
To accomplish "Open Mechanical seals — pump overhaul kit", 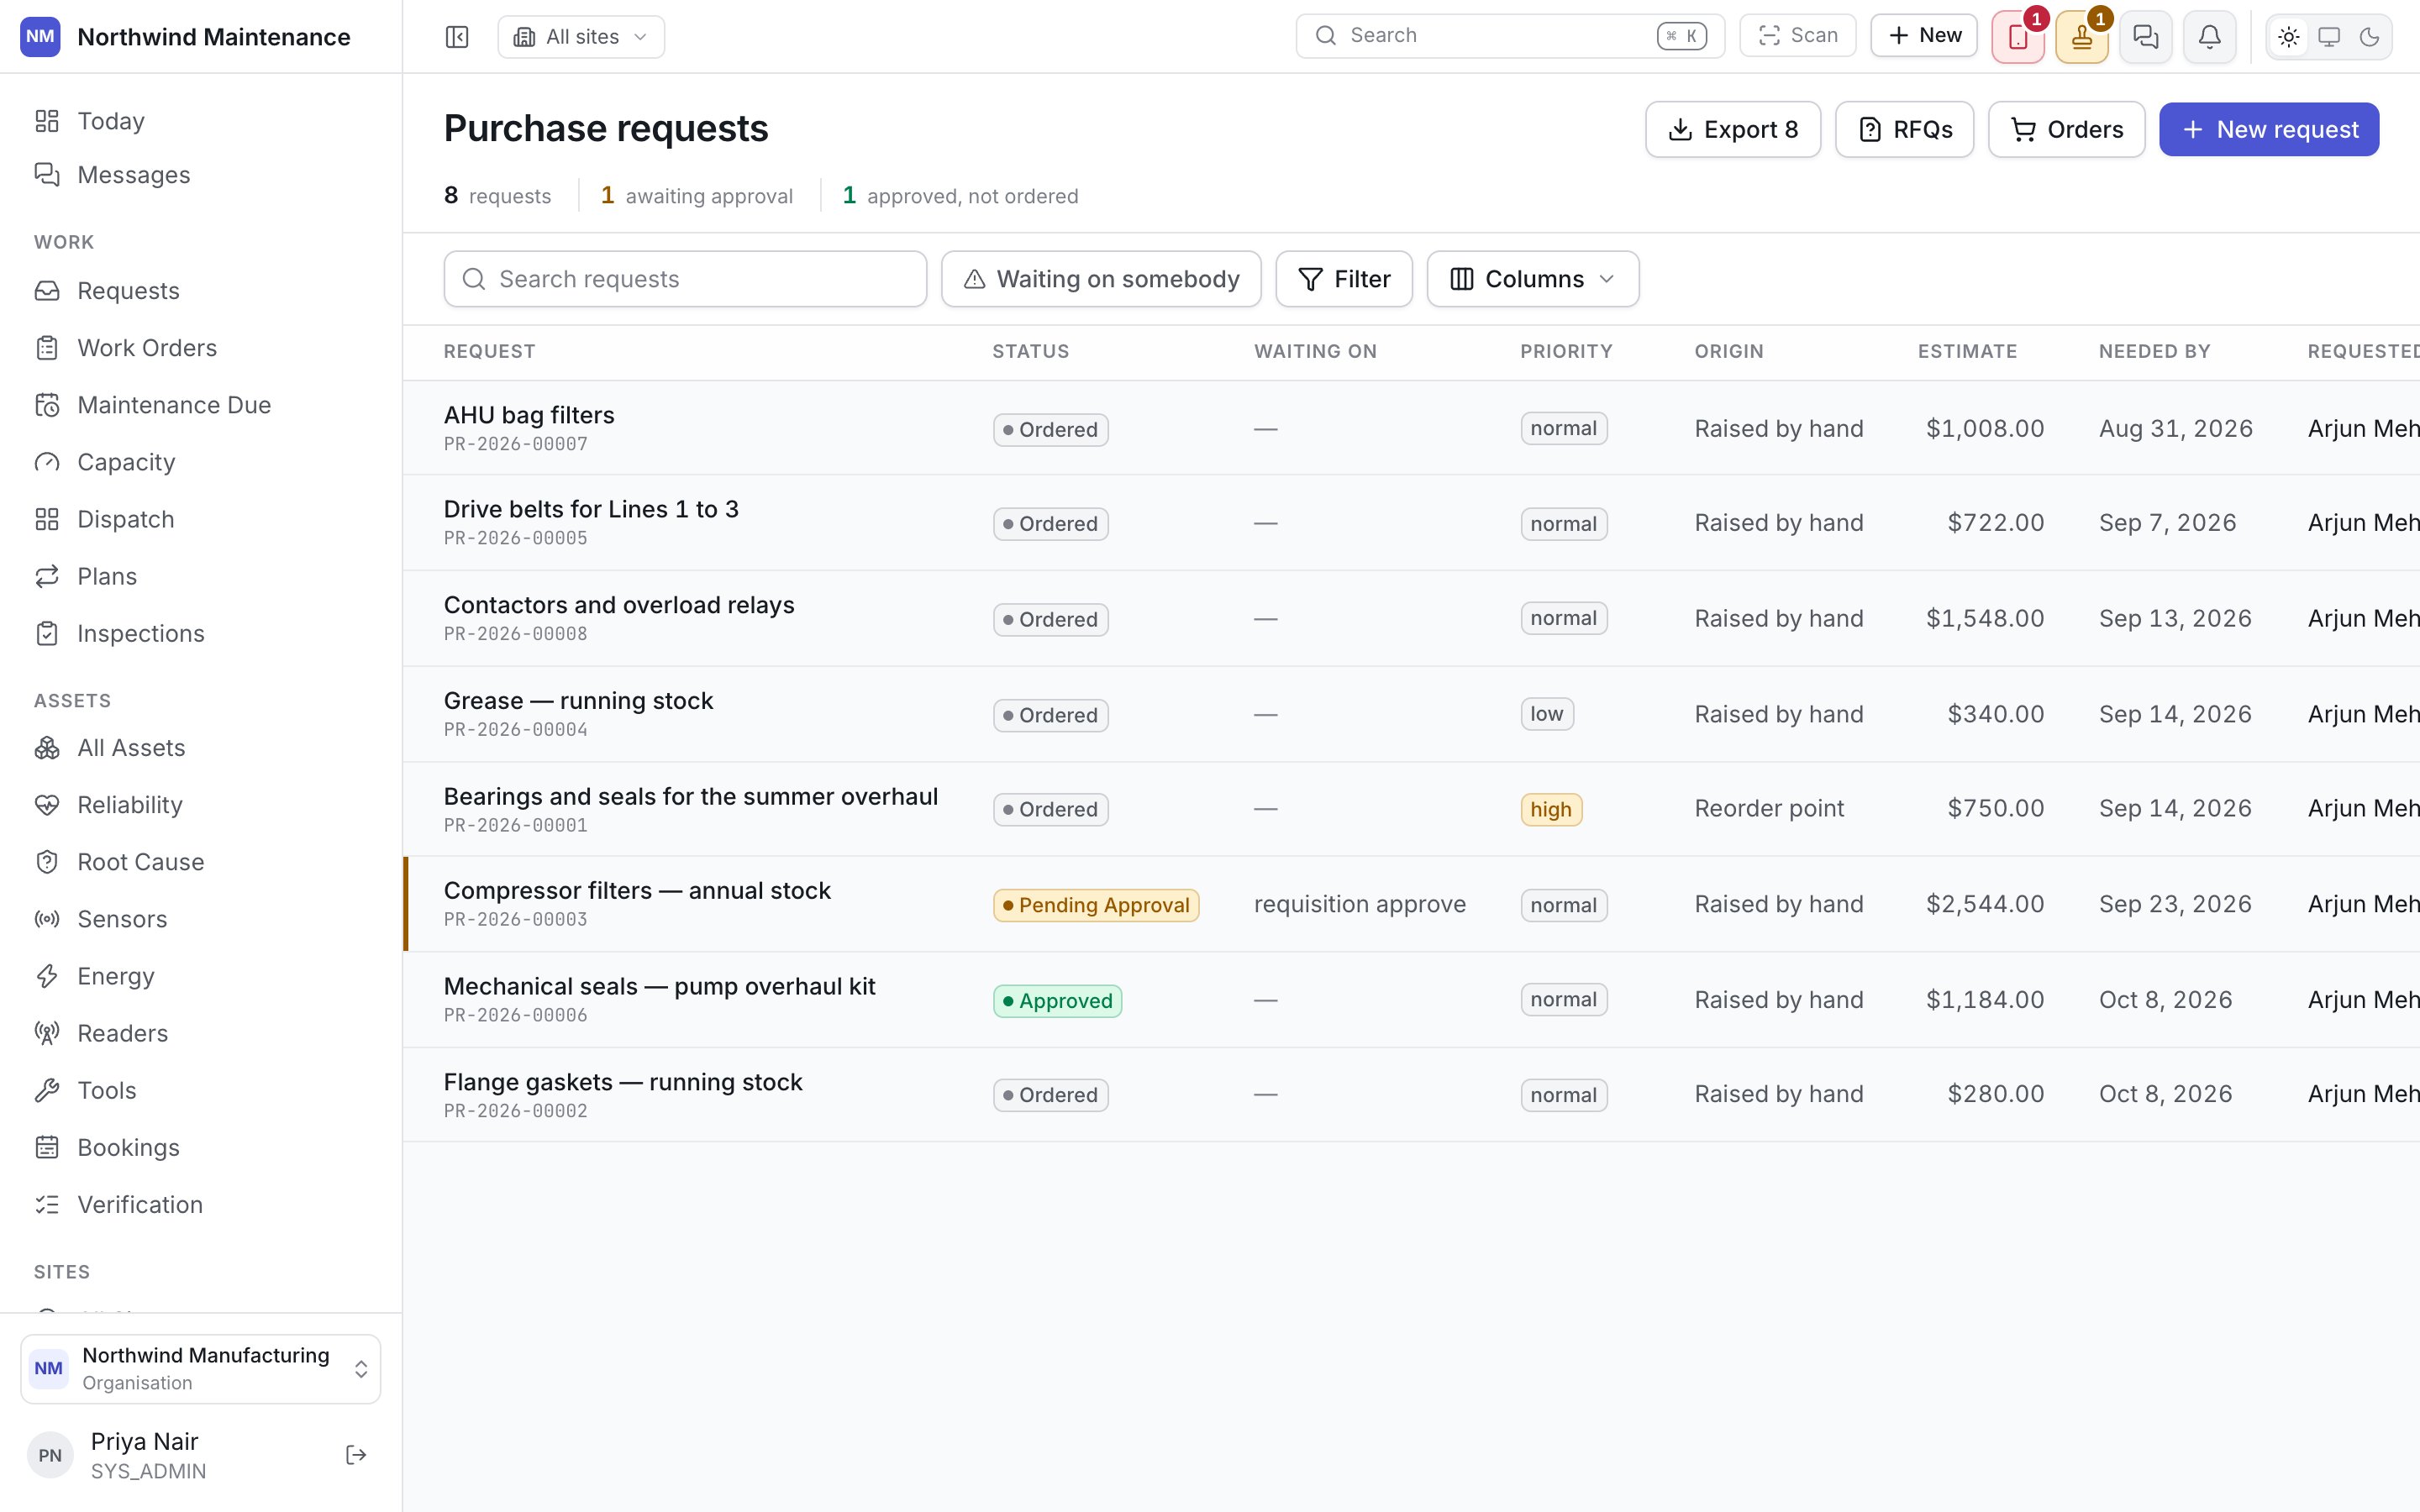I will pyautogui.click(x=659, y=987).
